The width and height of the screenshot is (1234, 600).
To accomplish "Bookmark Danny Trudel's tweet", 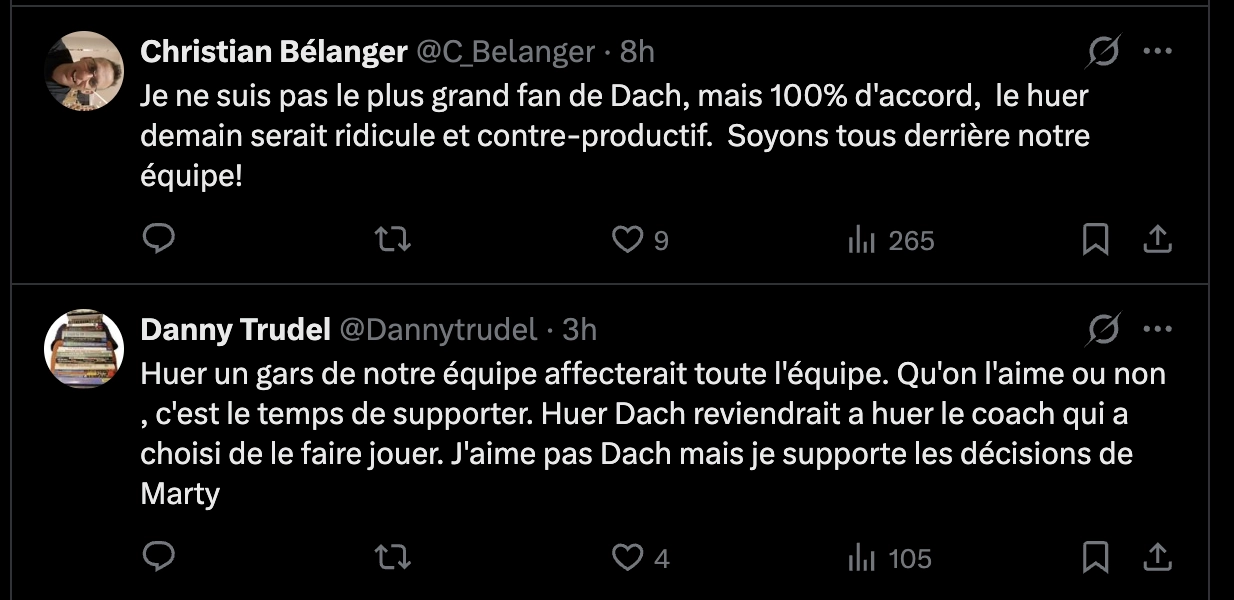I will (1096, 557).
